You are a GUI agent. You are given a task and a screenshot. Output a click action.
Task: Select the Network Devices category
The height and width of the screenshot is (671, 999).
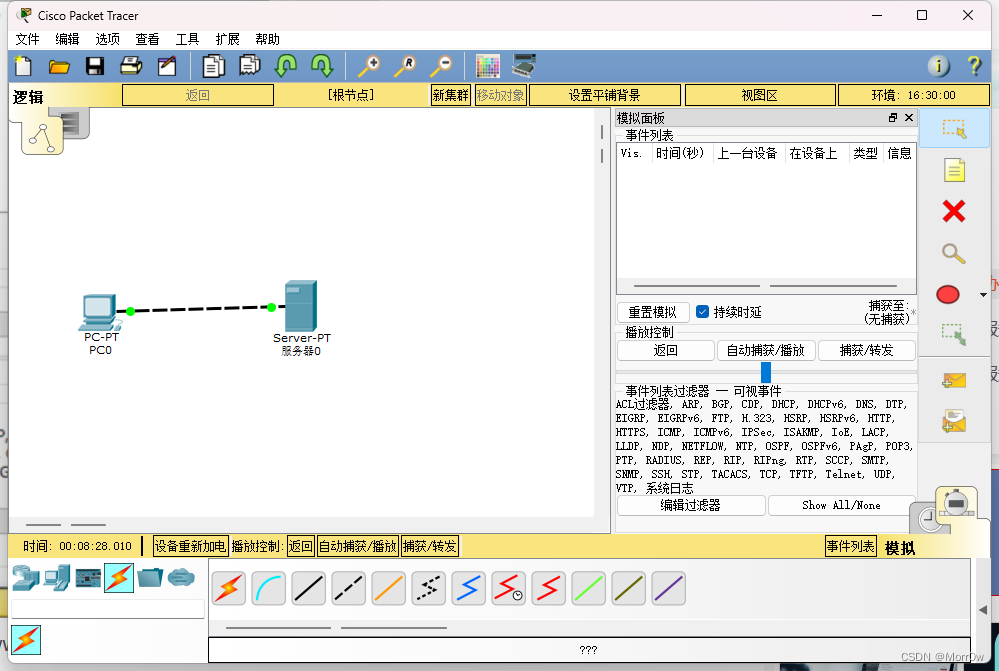pyautogui.click(x=25, y=578)
